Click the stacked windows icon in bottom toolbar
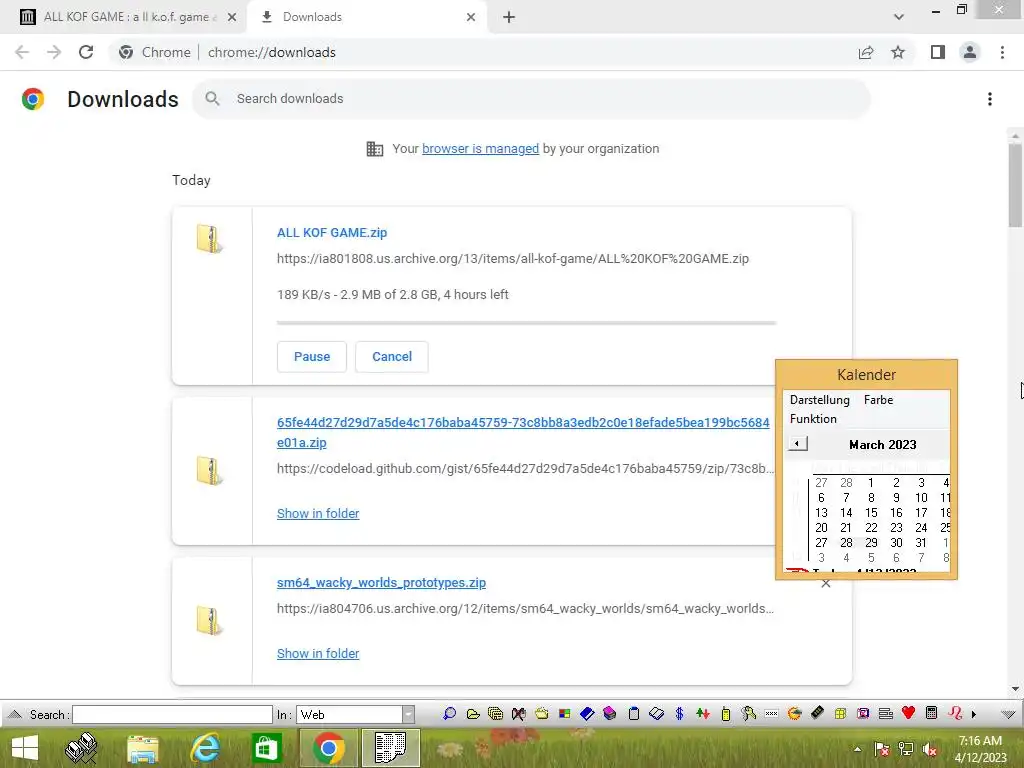1024x768 pixels. point(496,714)
